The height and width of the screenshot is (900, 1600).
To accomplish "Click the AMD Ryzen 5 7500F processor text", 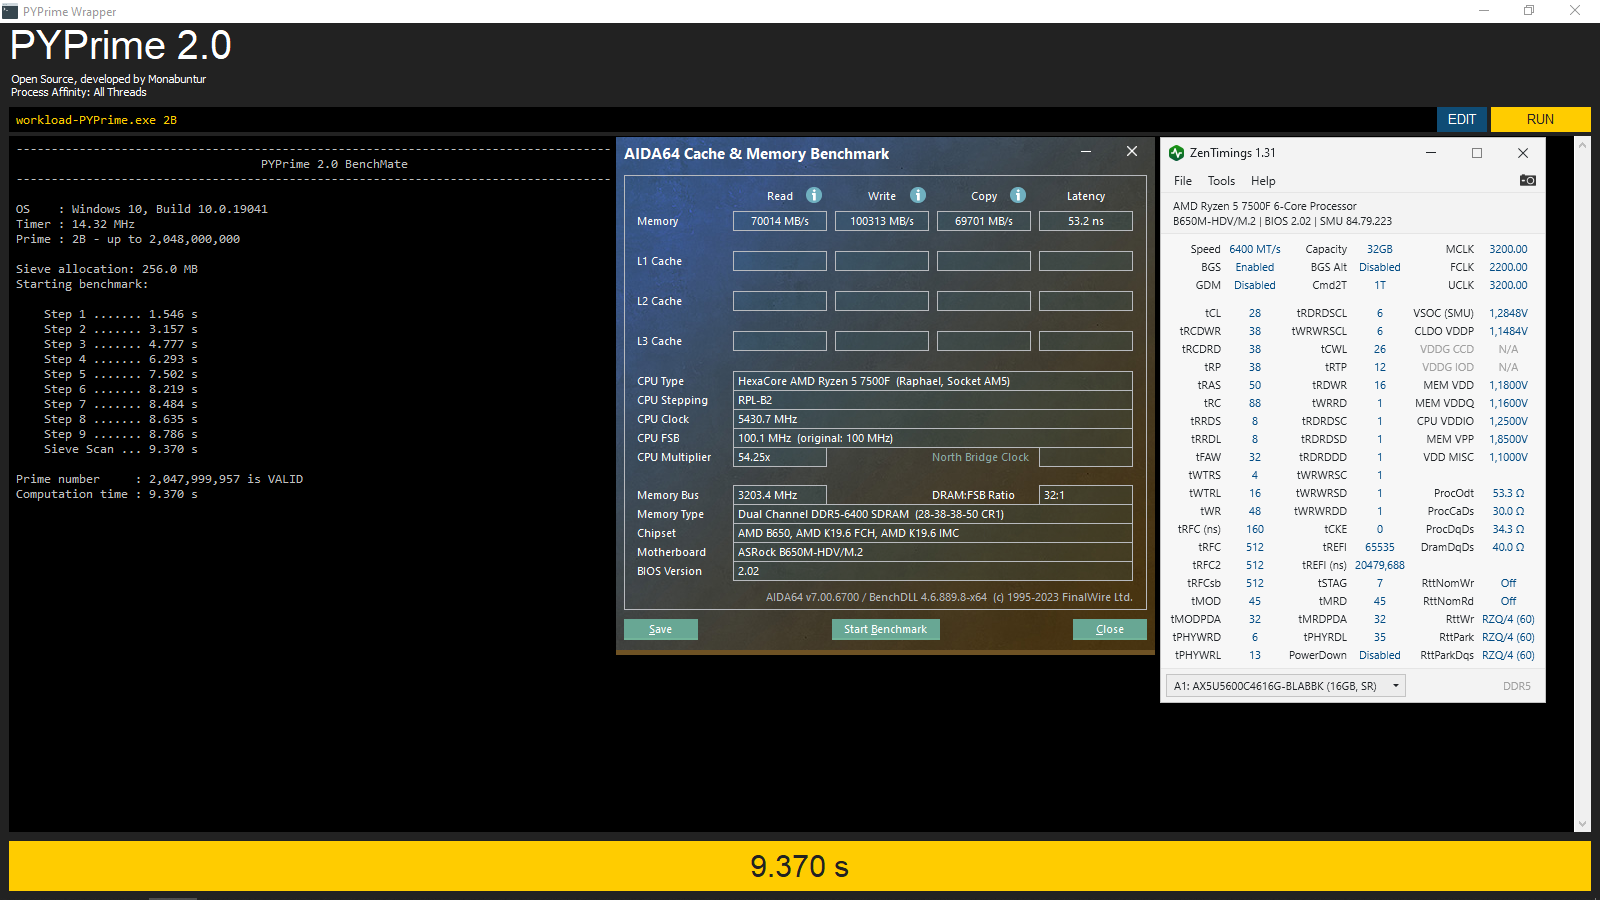I will [1265, 206].
